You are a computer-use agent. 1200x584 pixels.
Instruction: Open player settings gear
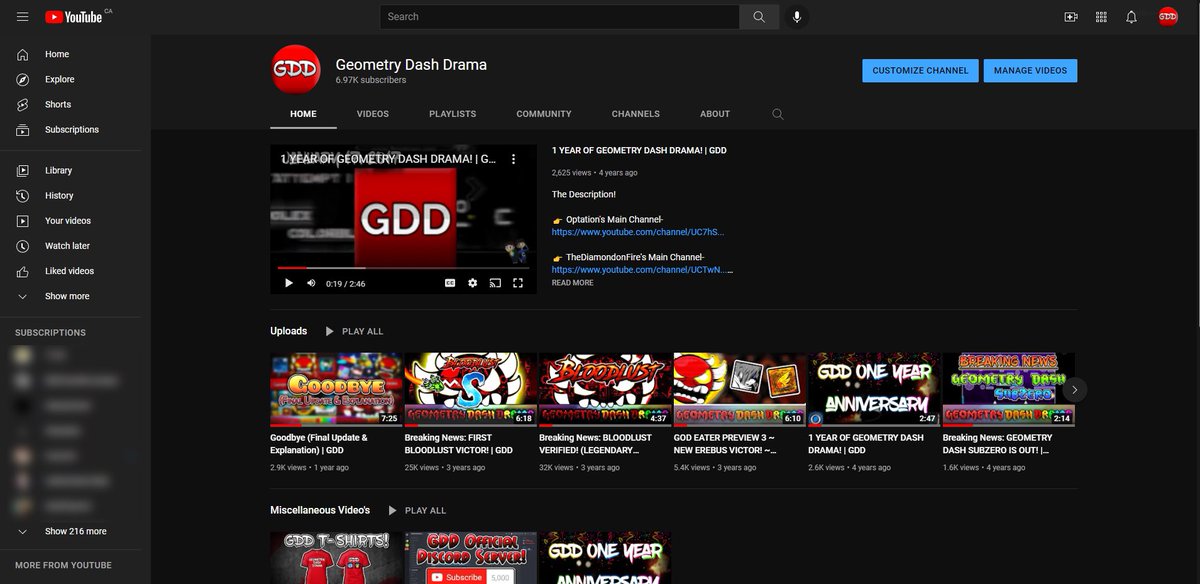(473, 283)
